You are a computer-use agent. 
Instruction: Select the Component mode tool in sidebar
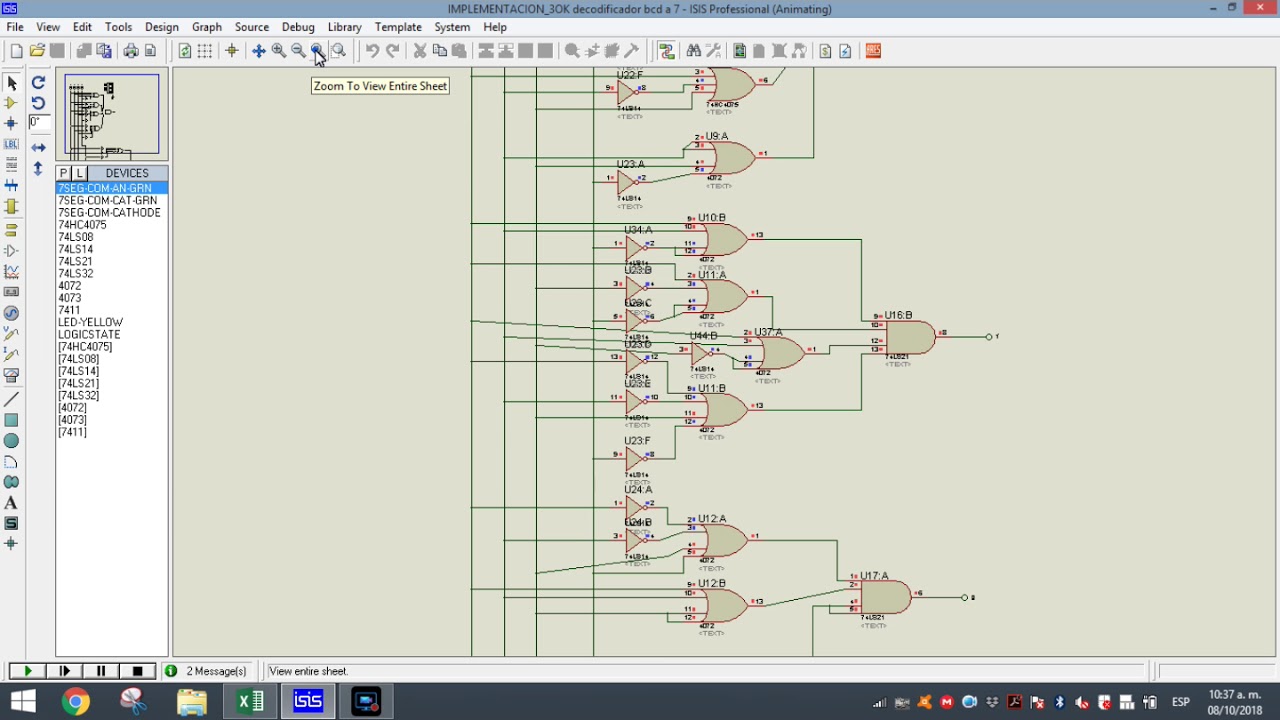click(12, 103)
